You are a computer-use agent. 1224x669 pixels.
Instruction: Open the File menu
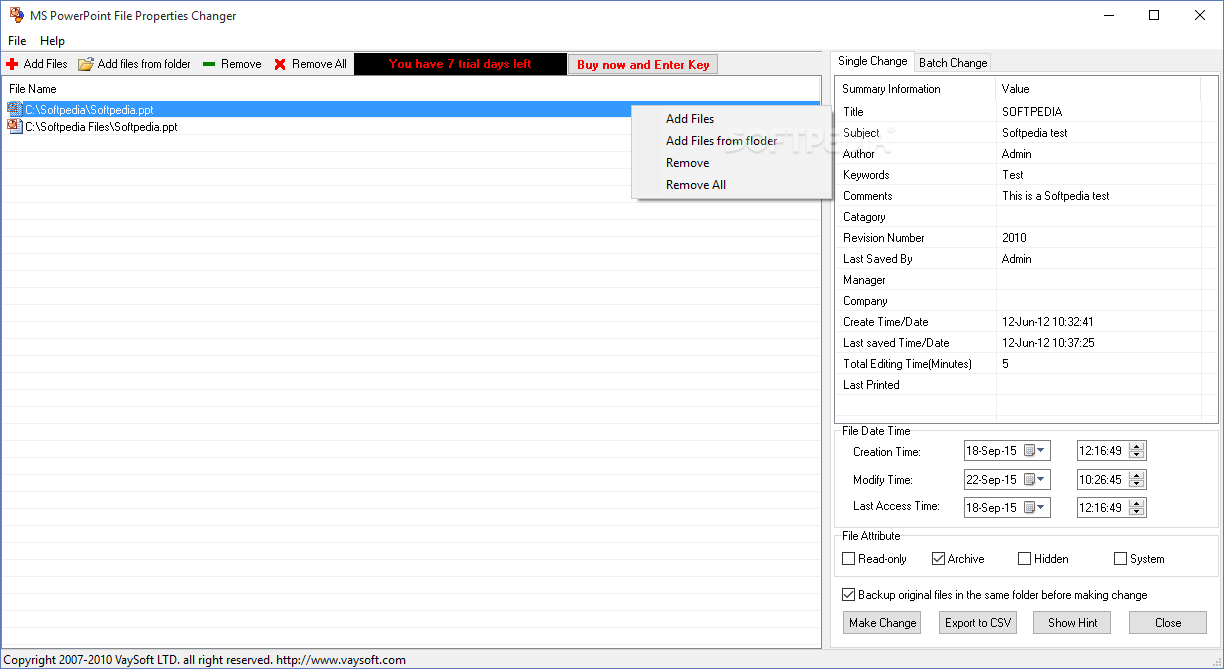coord(17,41)
